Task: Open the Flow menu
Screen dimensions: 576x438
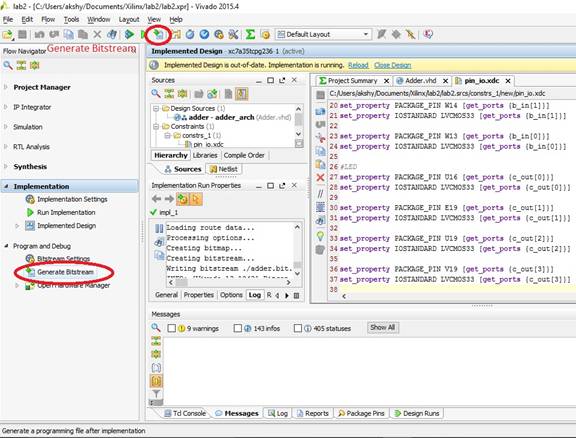Action: [x=48, y=19]
